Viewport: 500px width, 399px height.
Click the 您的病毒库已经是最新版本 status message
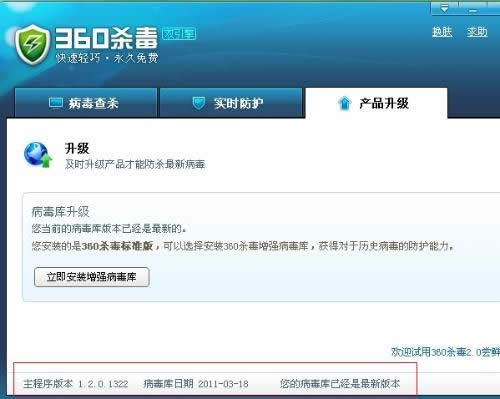point(340,384)
